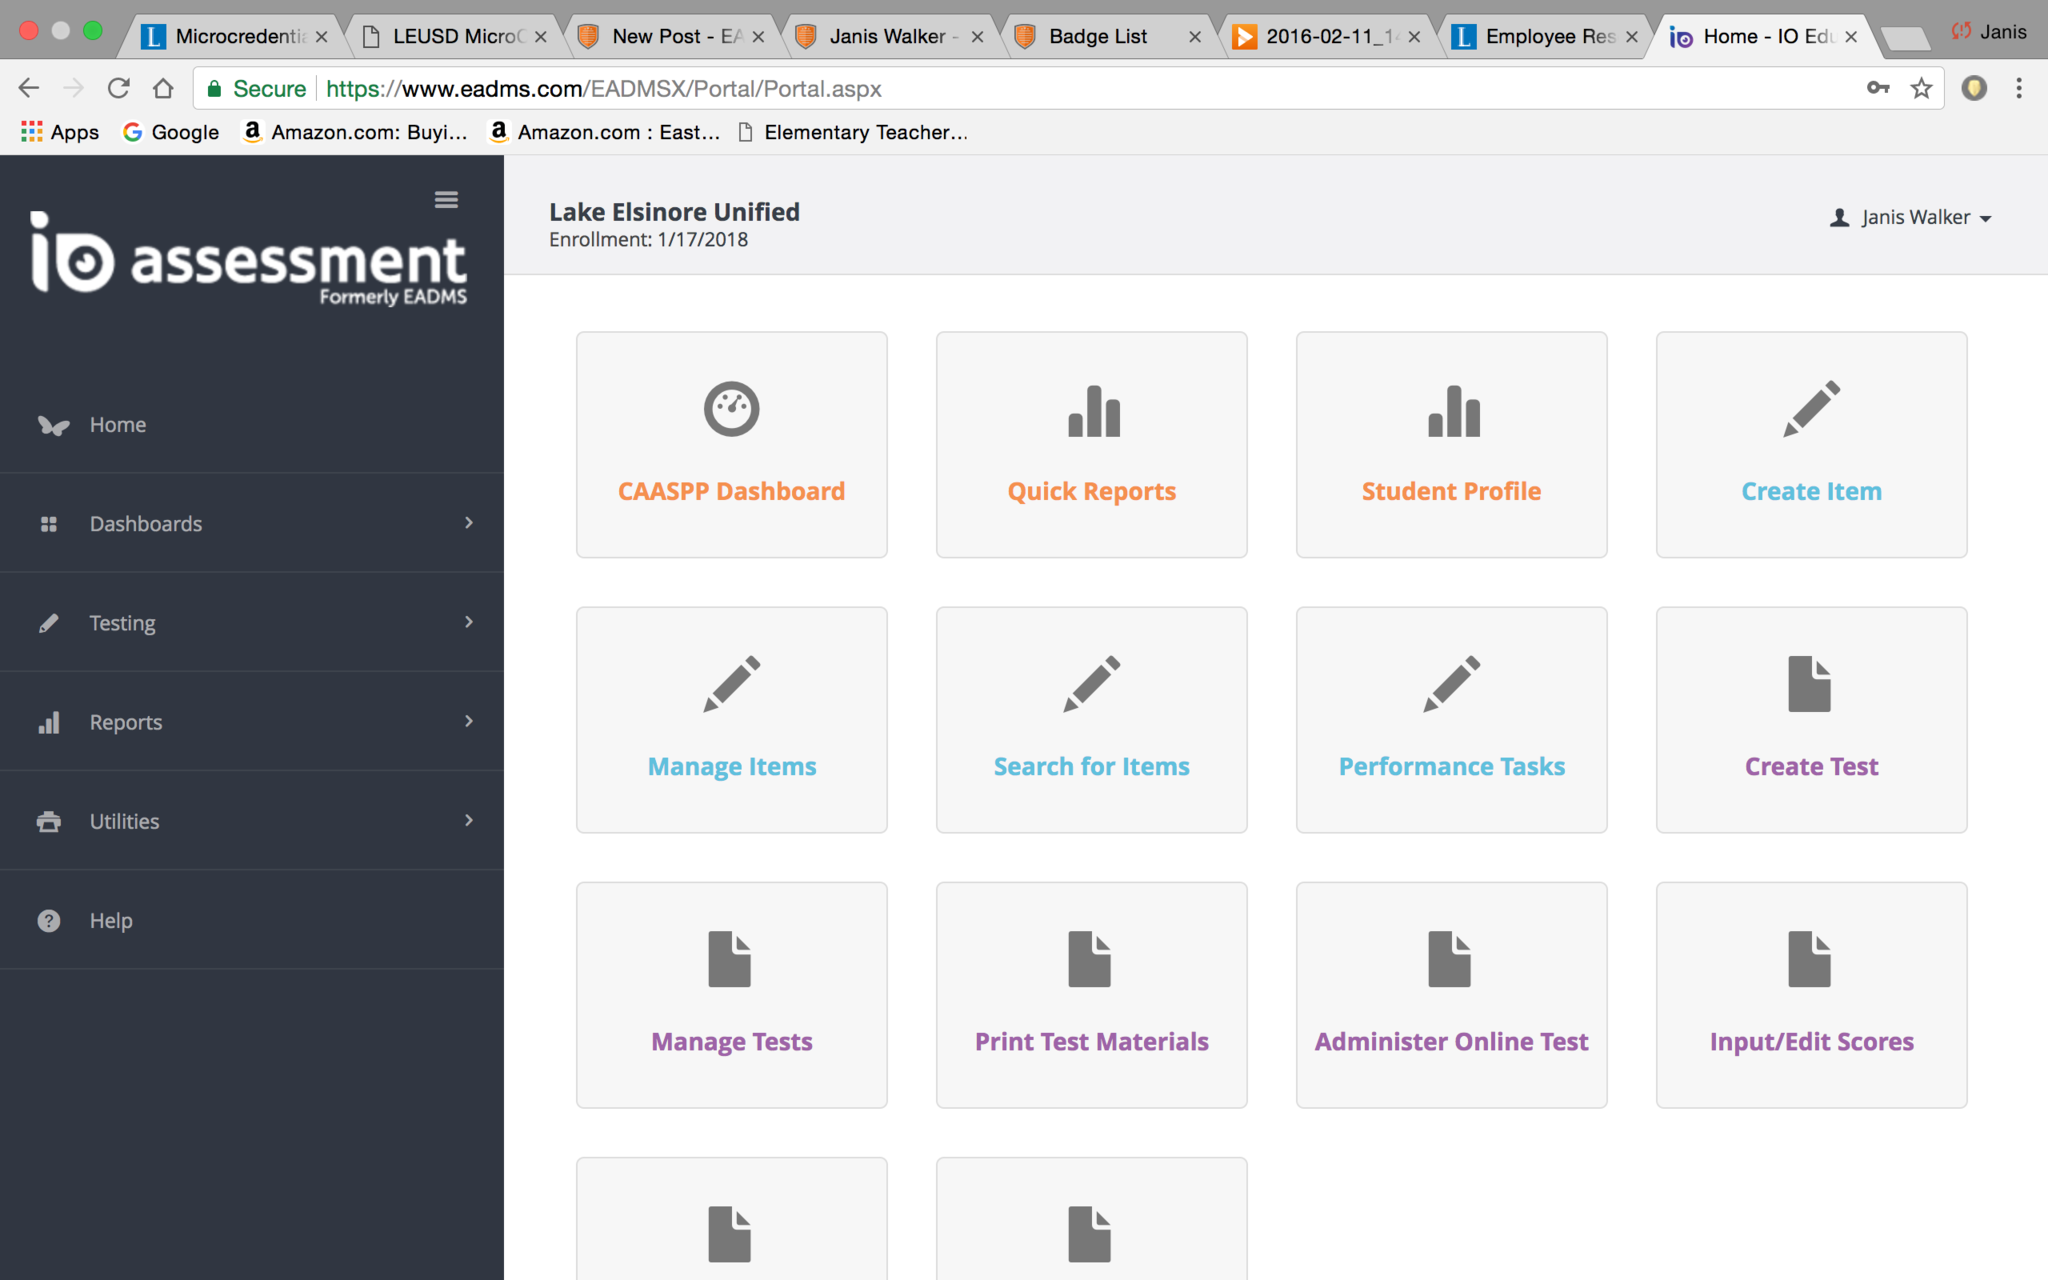The width and height of the screenshot is (2048, 1280).
Task: Click the Manage Items link
Action: 731,767
